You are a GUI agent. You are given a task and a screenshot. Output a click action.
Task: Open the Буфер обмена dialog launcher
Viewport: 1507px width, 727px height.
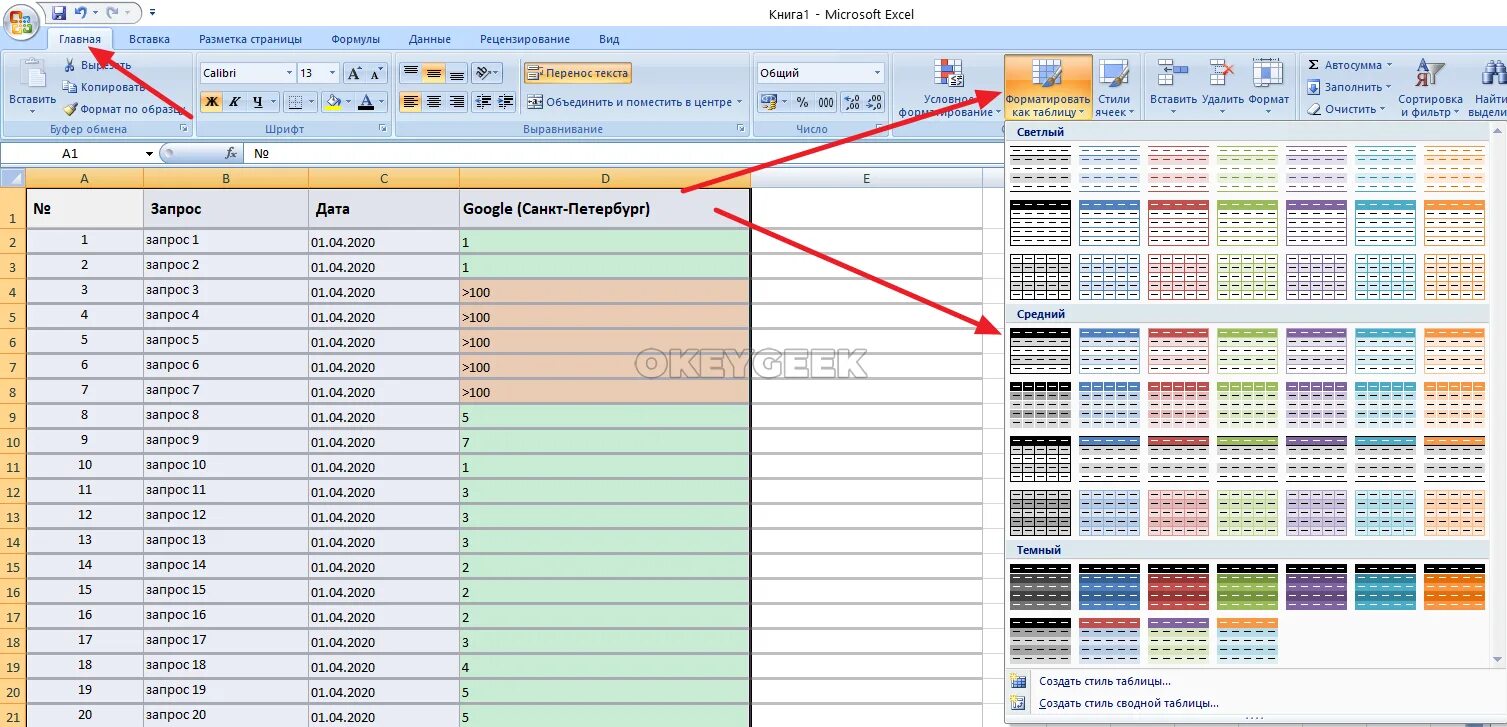pyautogui.click(x=183, y=129)
